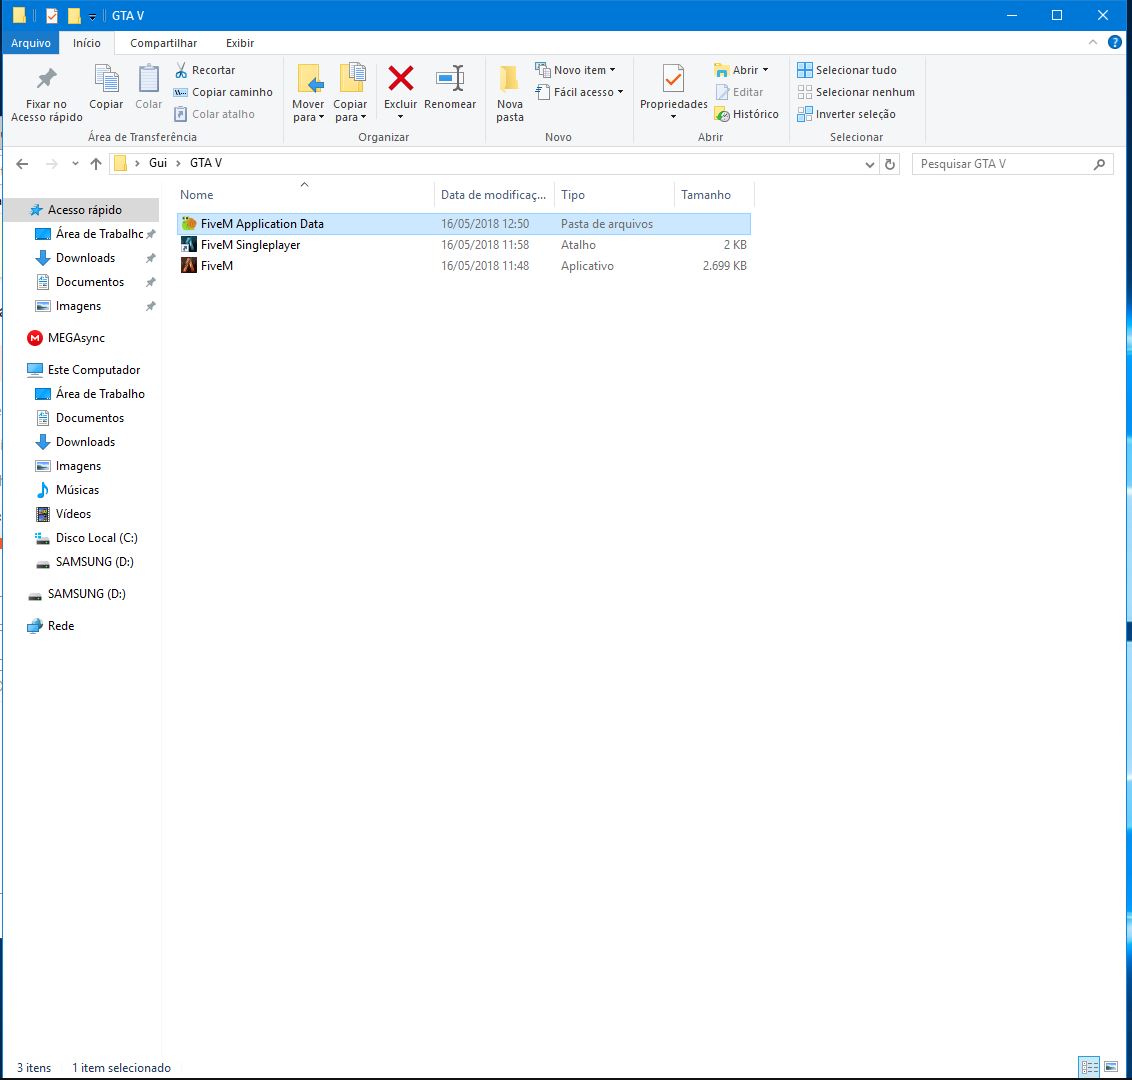
Task: Click the Colar clipboard icon
Action: 149,88
